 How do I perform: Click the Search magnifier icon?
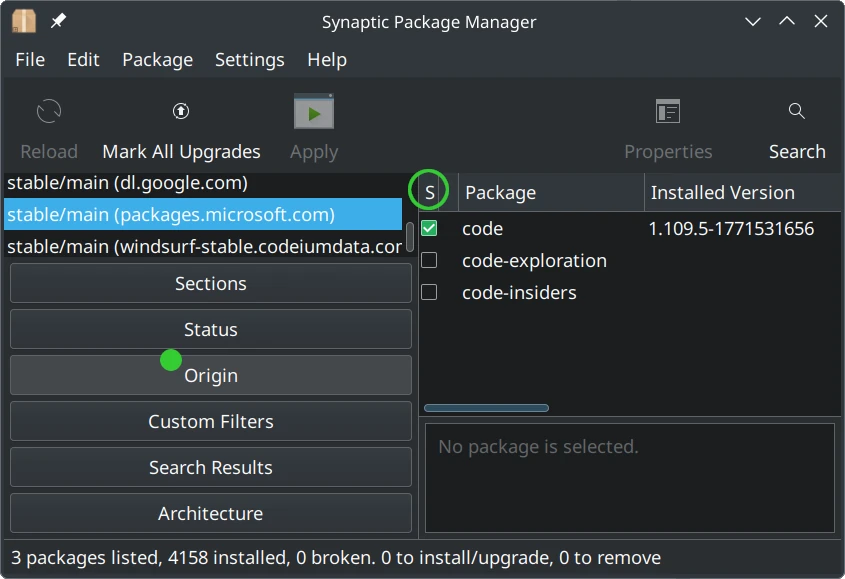(x=797, y=112)
